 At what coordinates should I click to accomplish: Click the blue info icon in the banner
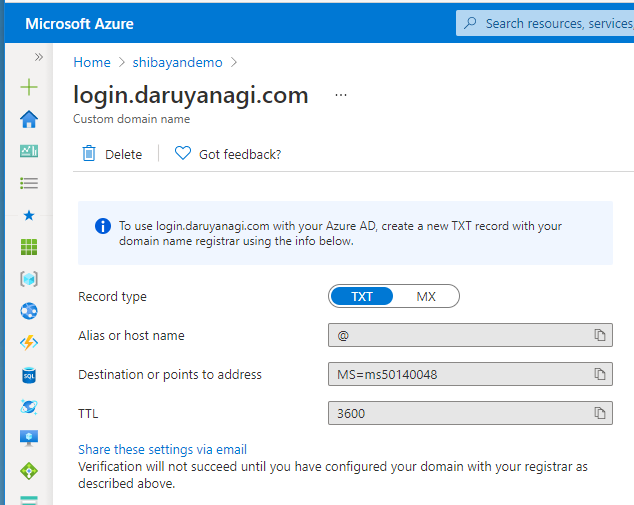pyautogui.click(x=103, y=226)
